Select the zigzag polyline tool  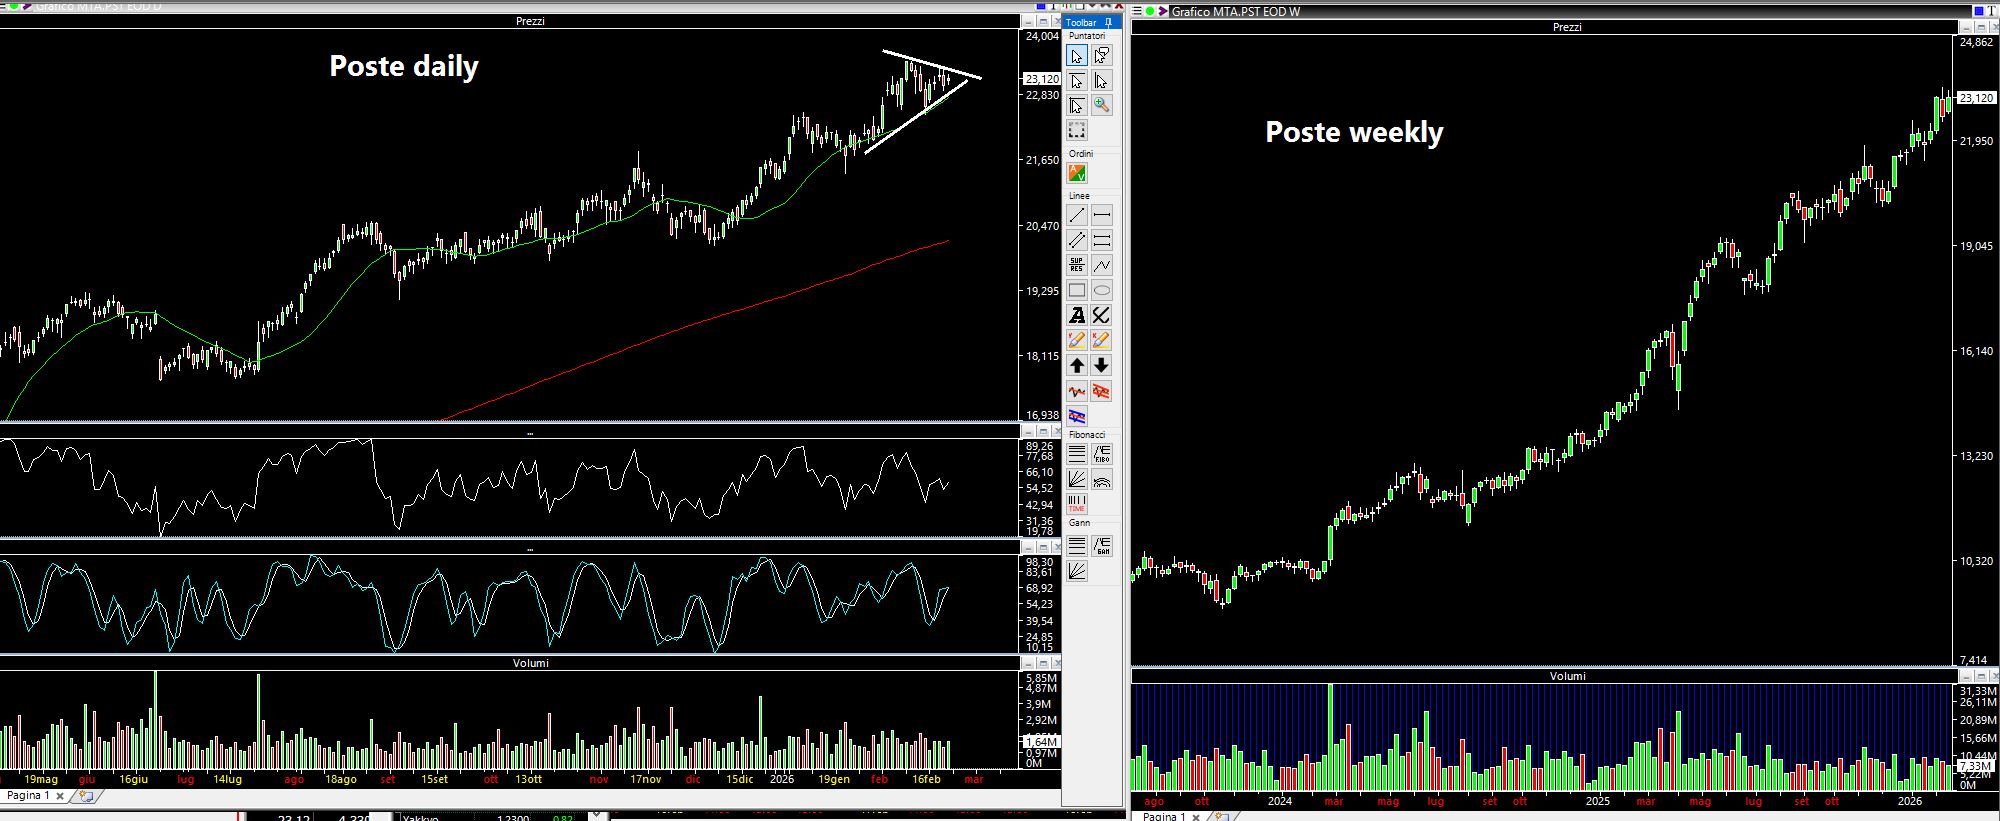[x=1101, y=265]
